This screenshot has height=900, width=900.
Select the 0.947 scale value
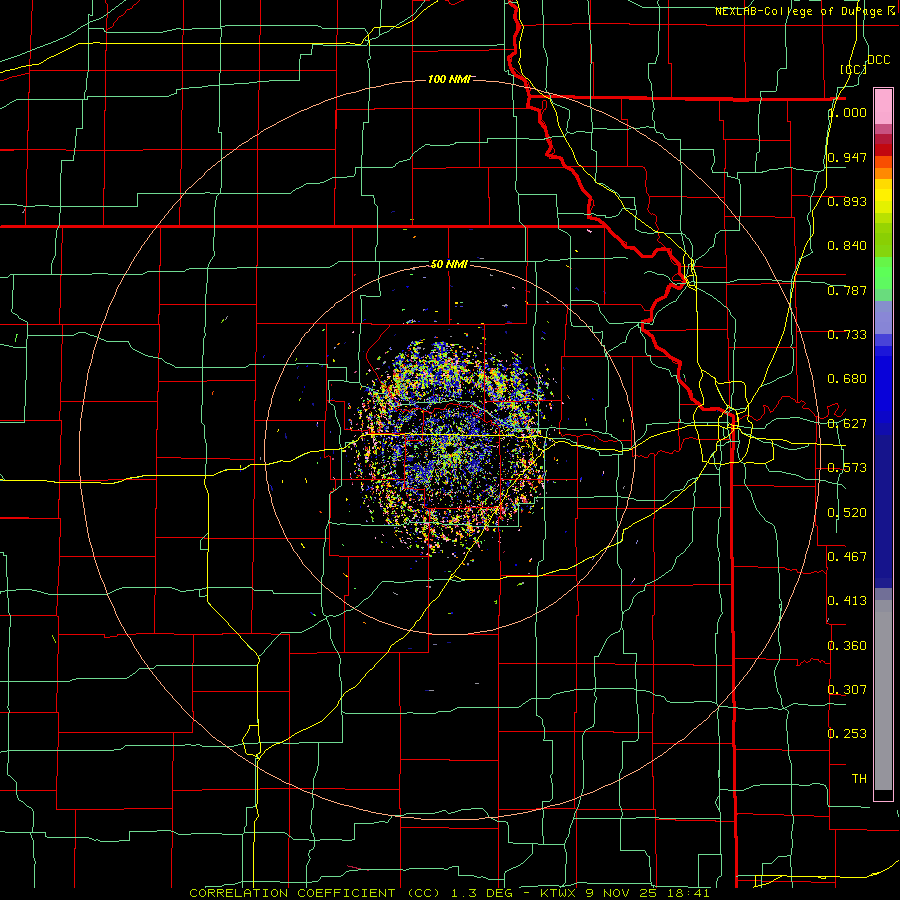847,157
